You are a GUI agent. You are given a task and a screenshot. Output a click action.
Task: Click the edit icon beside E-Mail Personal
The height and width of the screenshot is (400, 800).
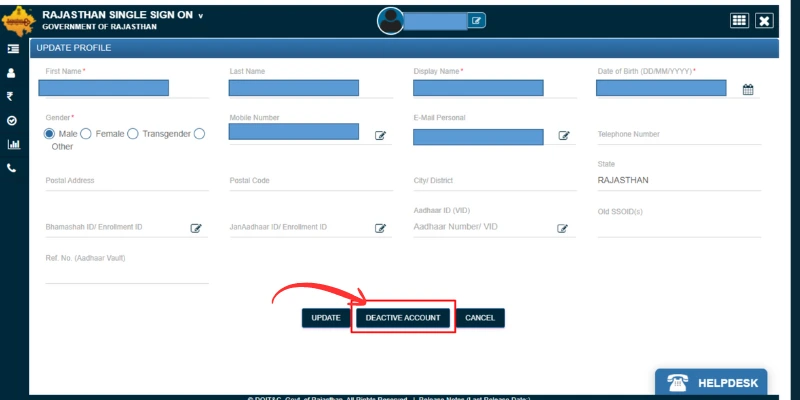click(x=564, y=136)
